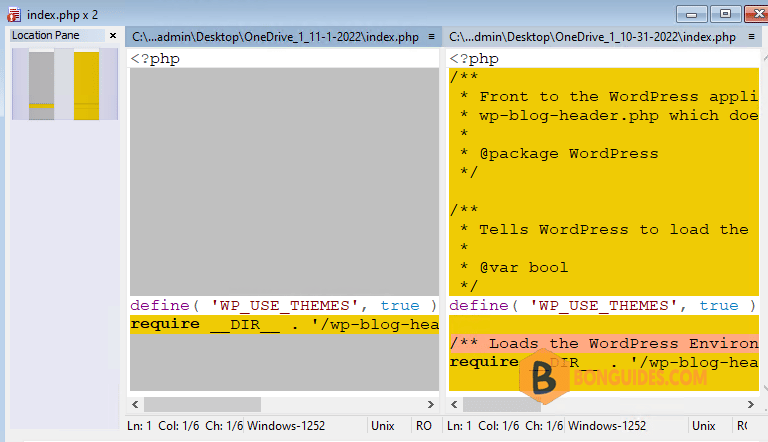
Task: Click the 'index.php x 2' window title
Action: click(62, 15)
